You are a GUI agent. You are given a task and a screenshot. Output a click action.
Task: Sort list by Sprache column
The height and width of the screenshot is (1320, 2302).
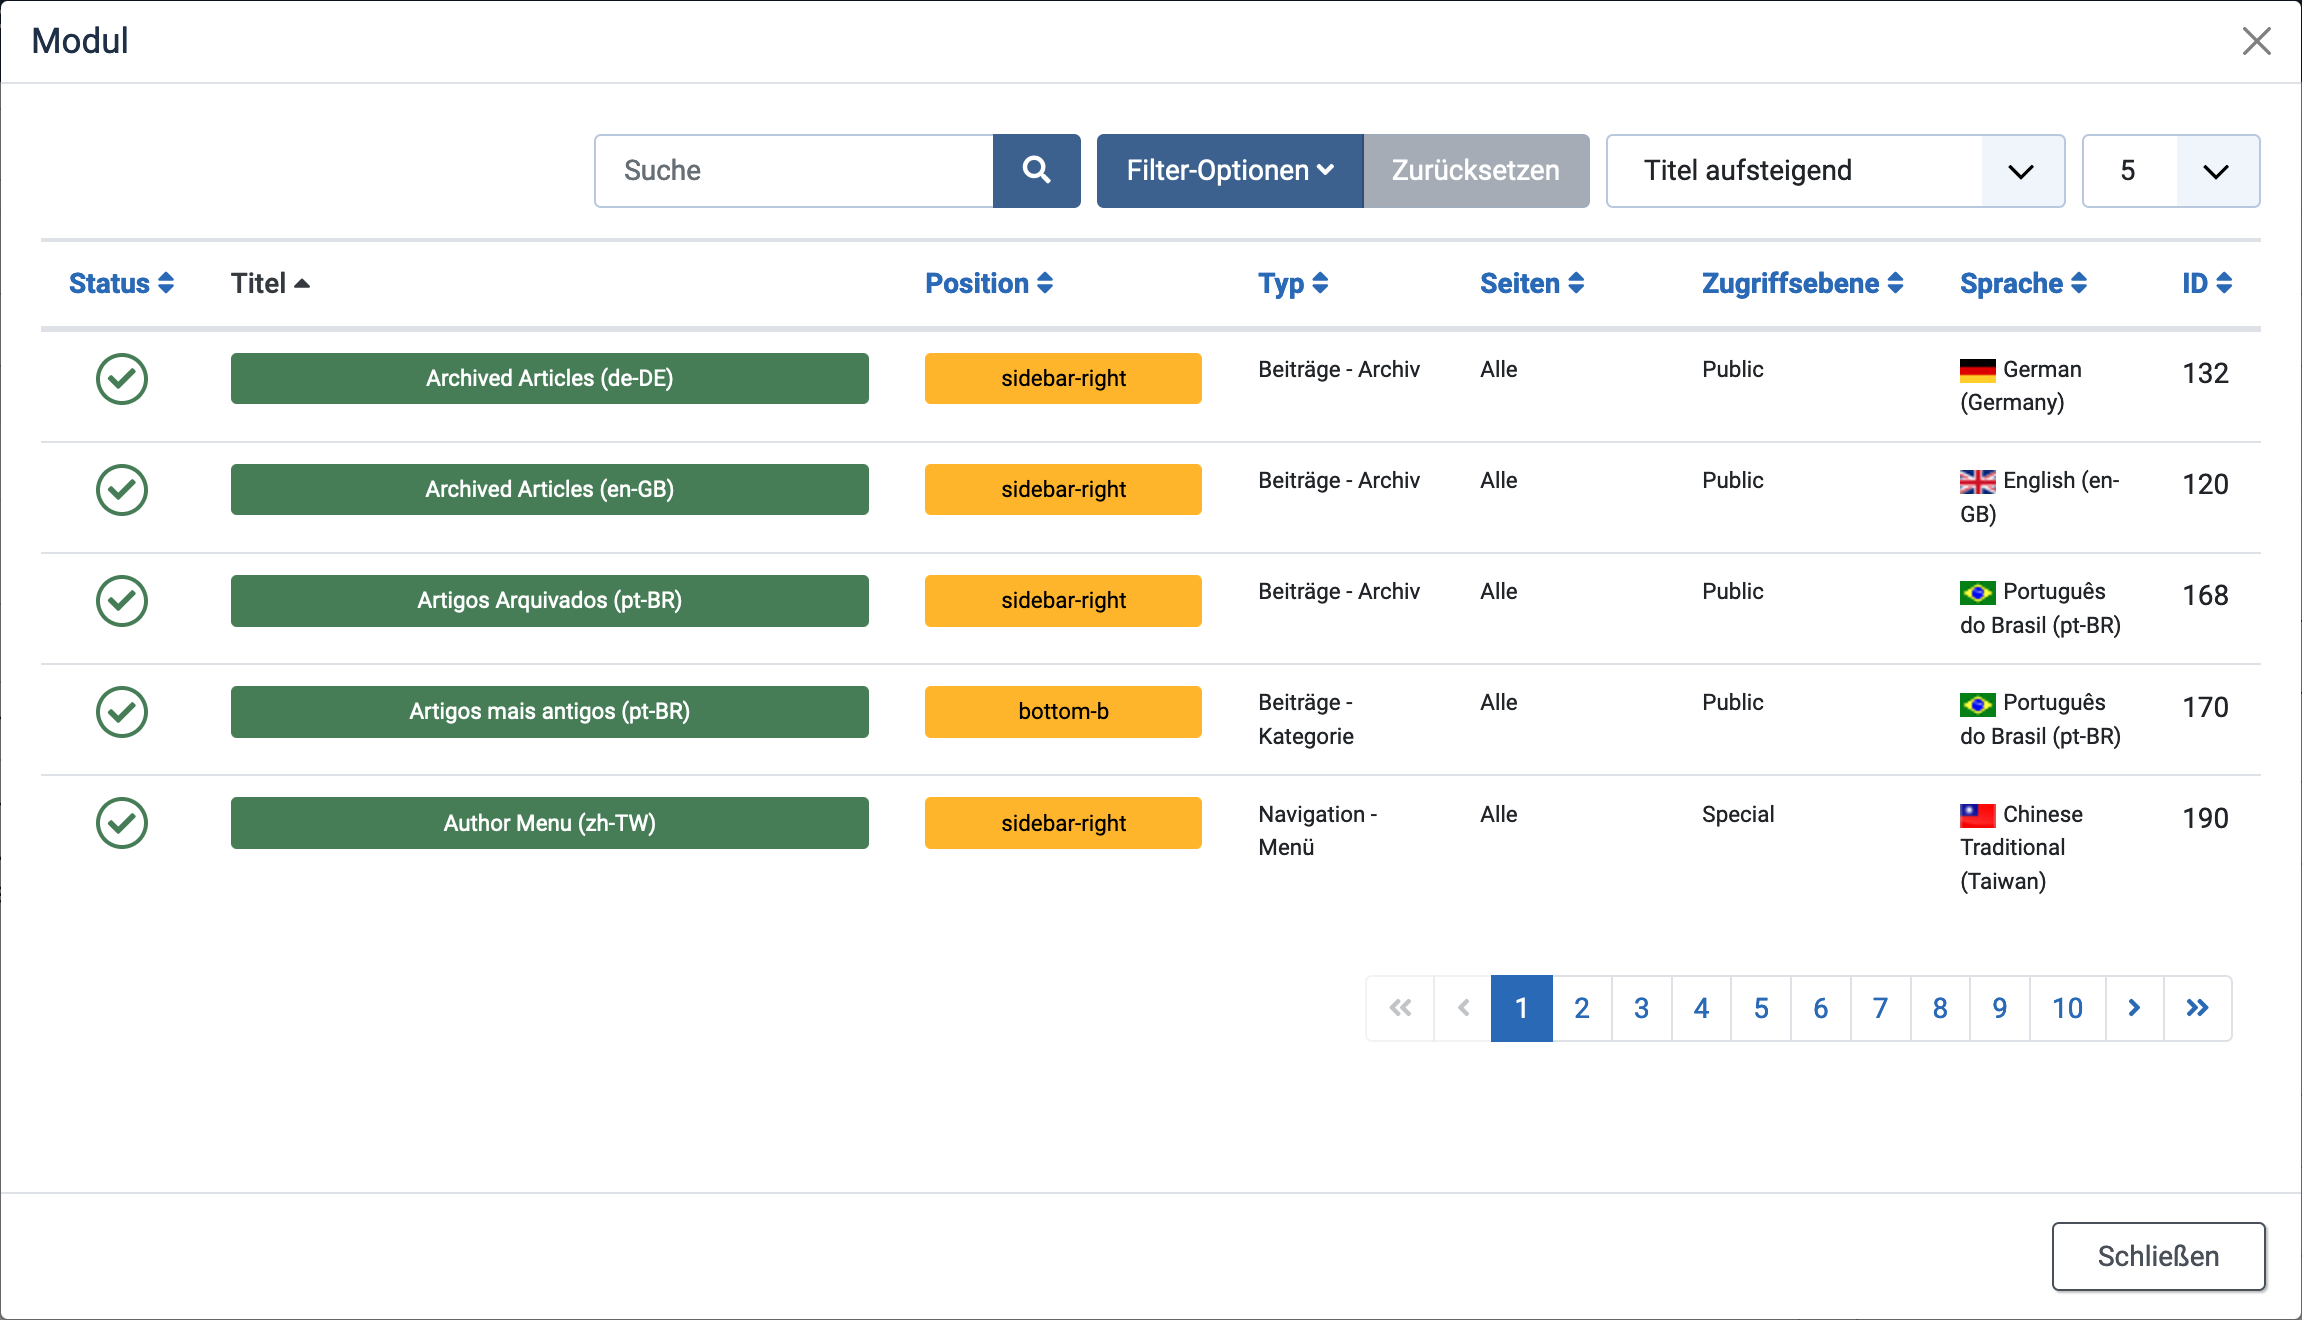[x=2023, y=284]
